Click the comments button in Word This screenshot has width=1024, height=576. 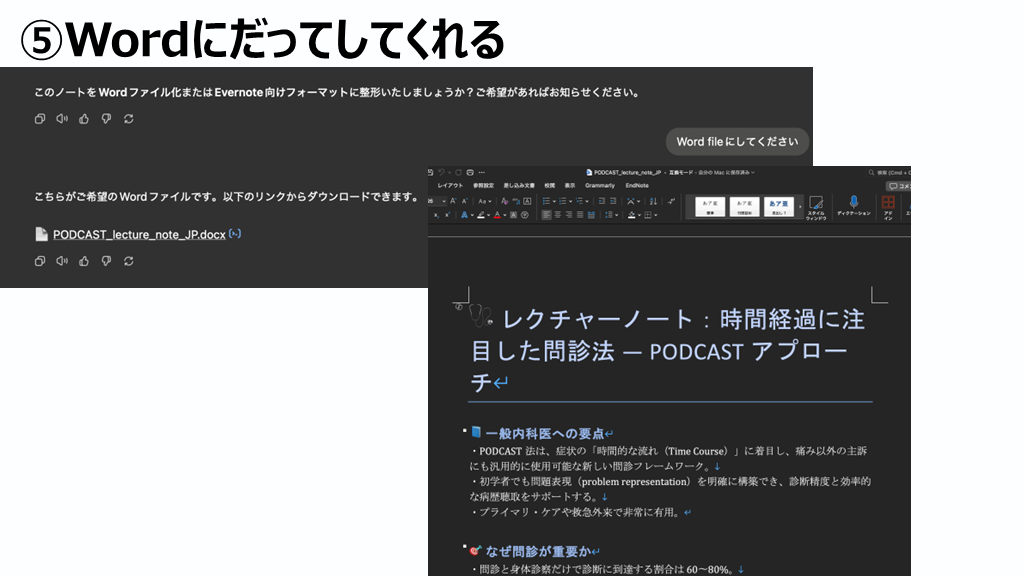click(x=898, y=186)
